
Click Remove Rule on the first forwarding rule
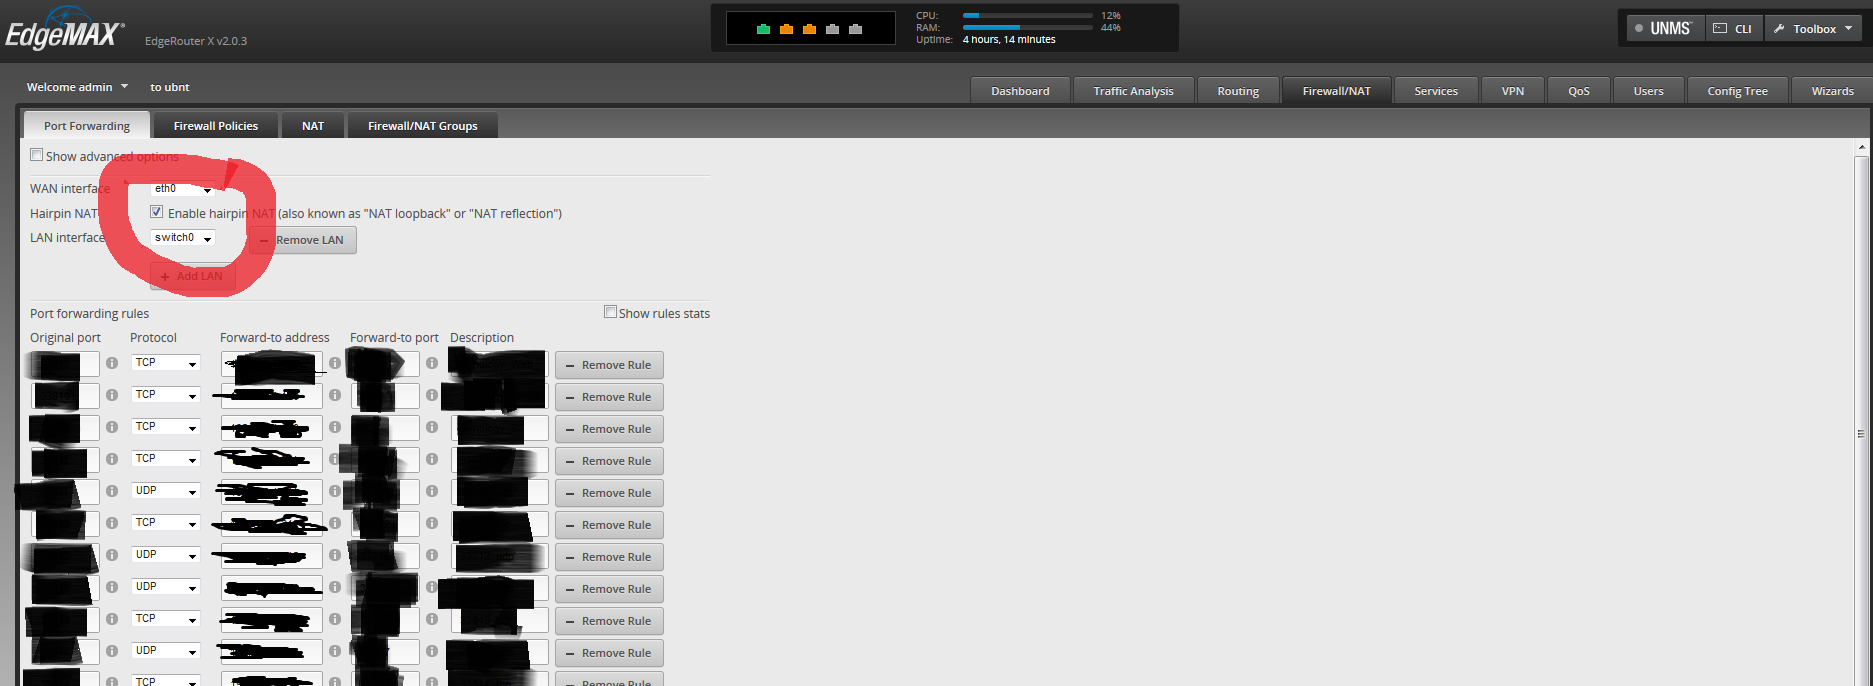(609, 365)
